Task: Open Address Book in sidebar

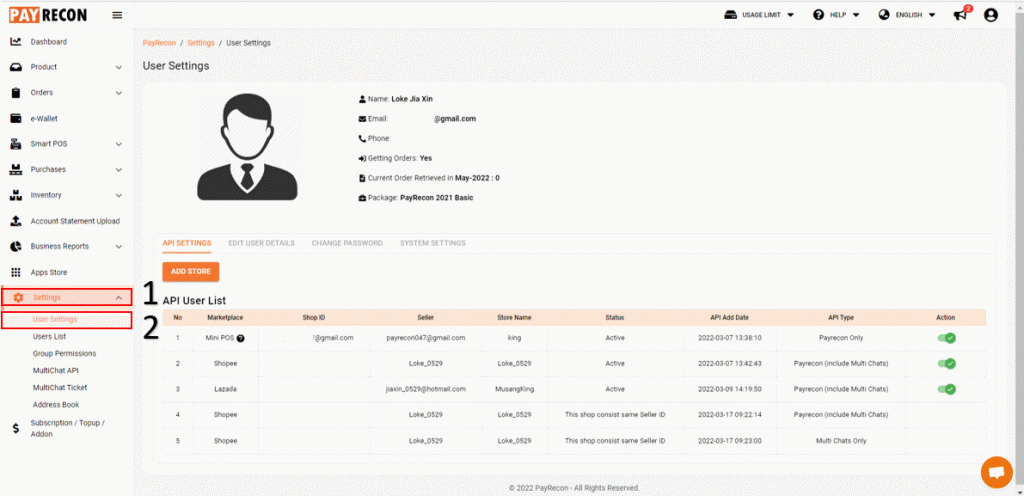Action: point(56,405)
